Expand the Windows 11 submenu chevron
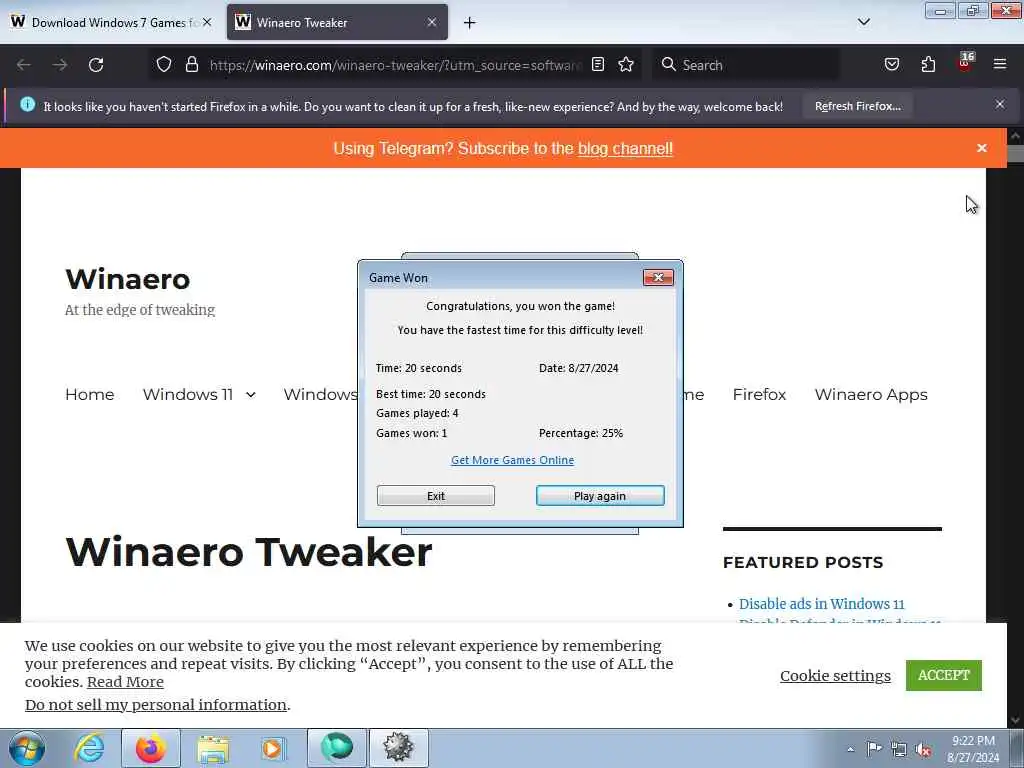 click(251, 395)
